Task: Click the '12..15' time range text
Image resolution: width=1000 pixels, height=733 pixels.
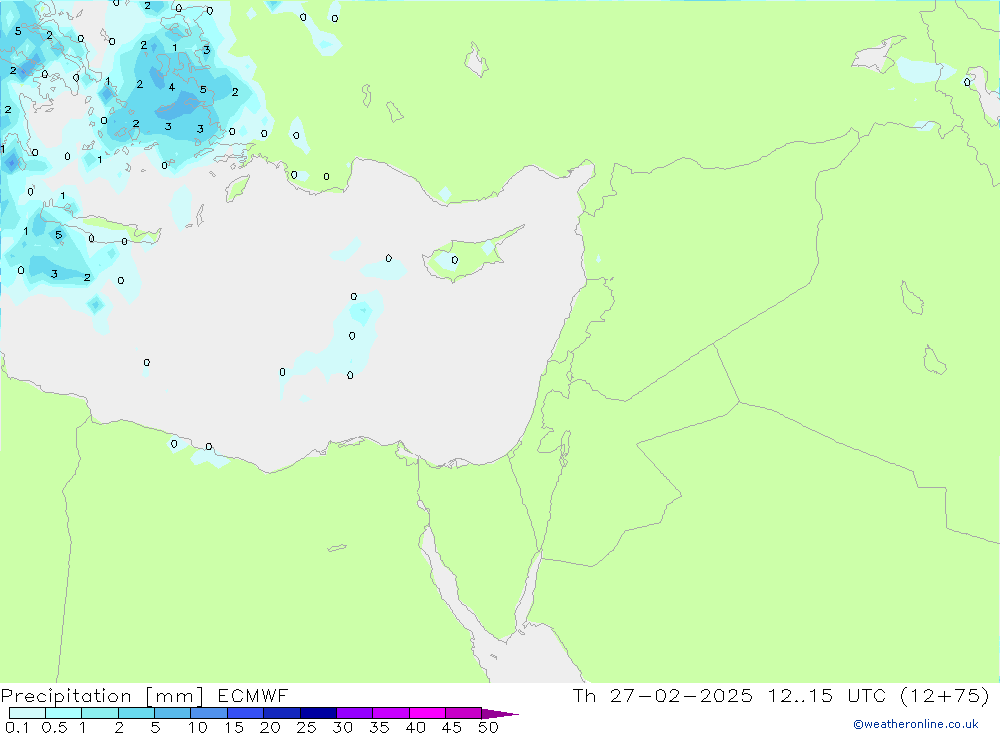Action: (x=800, y=695)
